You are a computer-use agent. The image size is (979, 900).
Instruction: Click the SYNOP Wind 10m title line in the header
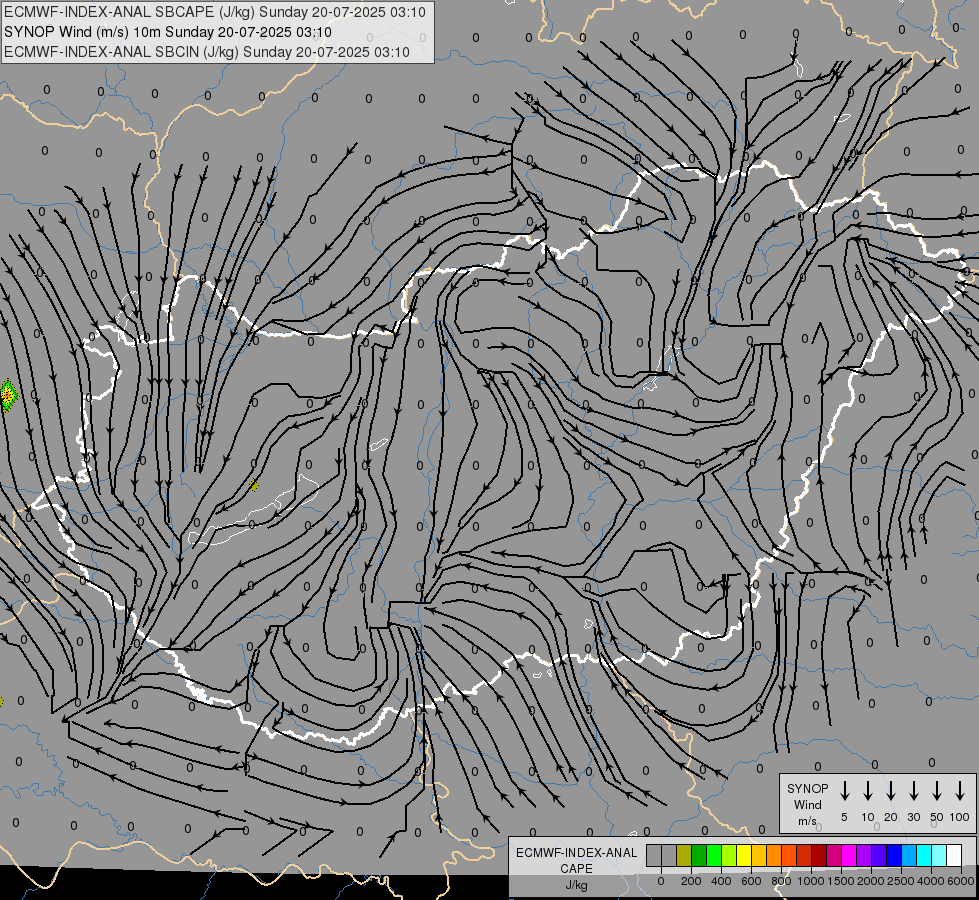pyautogui.click(x=167, y=32)
